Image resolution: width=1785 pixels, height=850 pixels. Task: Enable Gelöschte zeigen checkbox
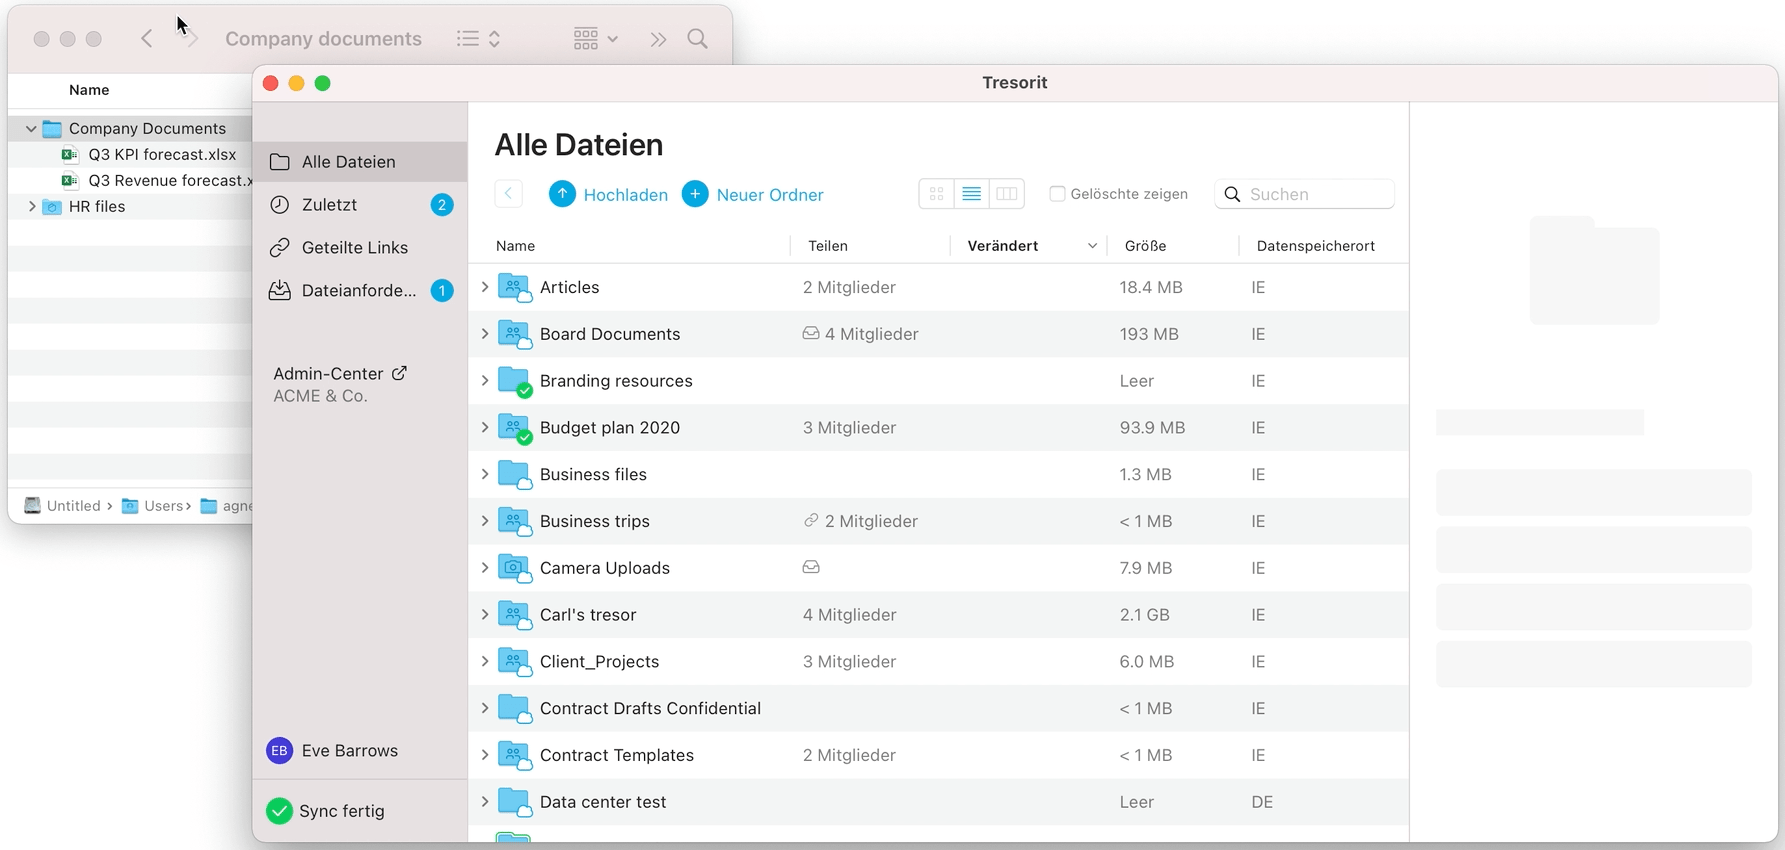(1057, 194)
